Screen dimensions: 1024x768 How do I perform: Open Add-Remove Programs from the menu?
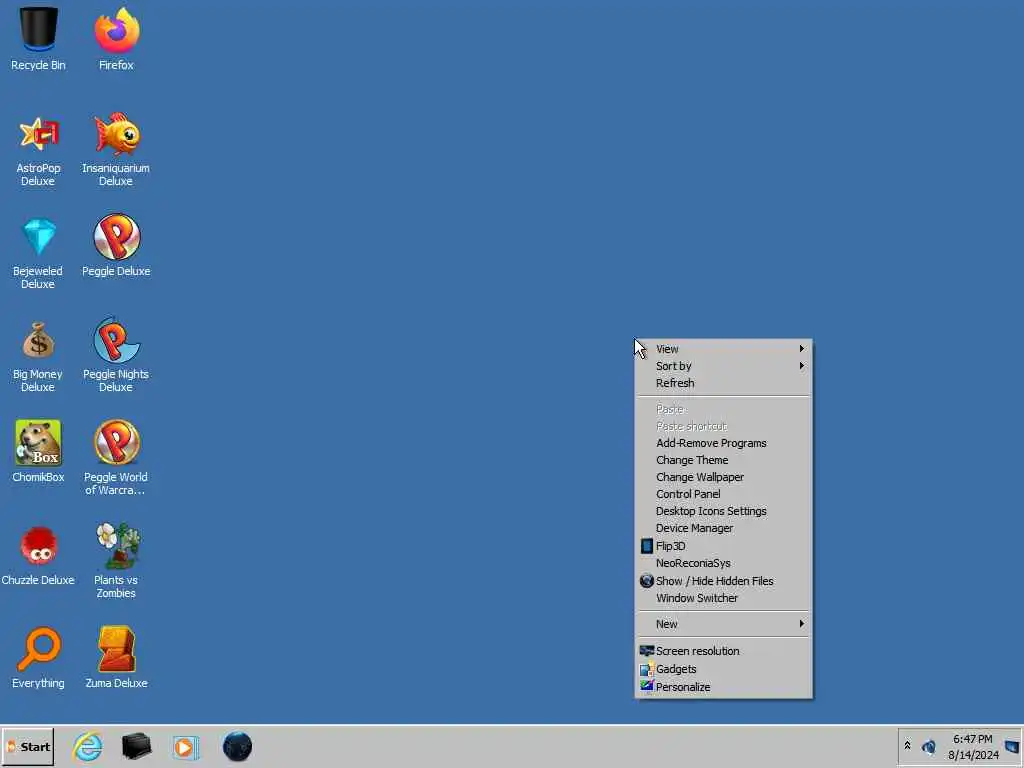pos(724,443)
